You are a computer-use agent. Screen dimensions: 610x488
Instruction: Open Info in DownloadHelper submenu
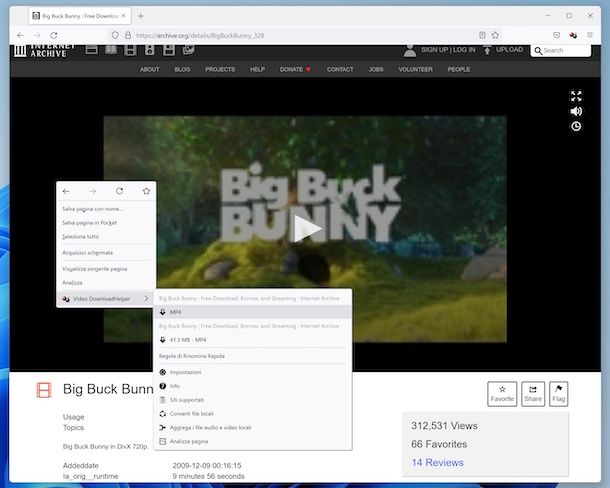[253, 386]
